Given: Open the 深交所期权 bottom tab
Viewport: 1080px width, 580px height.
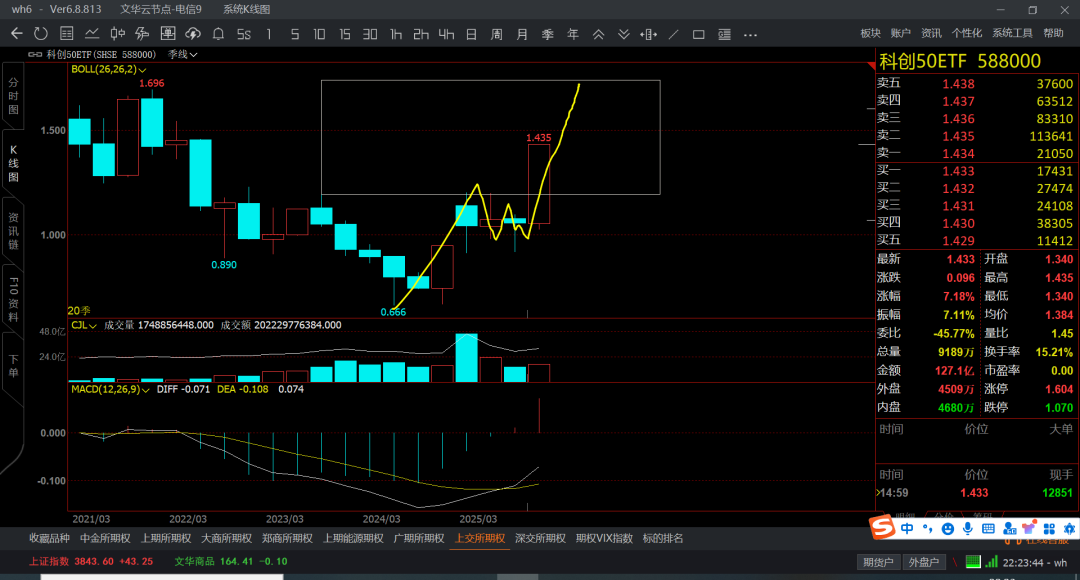Looking at the screenshot, I should [540, 538].
